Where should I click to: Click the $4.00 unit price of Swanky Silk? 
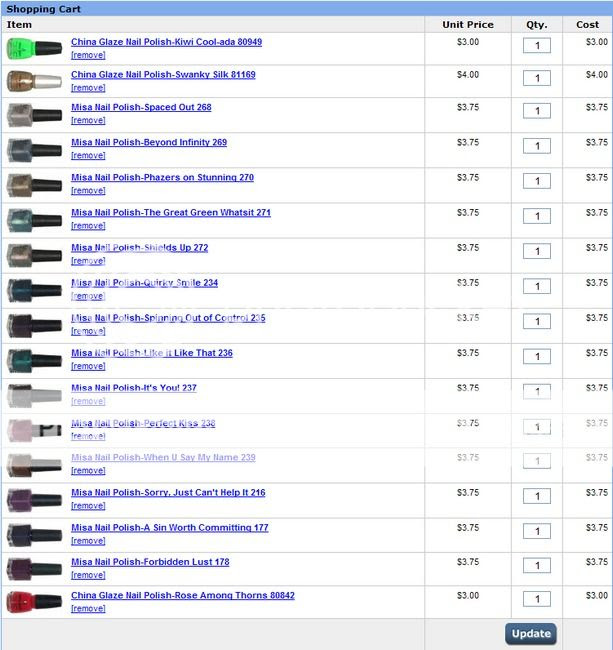click(x=468, y=75)
